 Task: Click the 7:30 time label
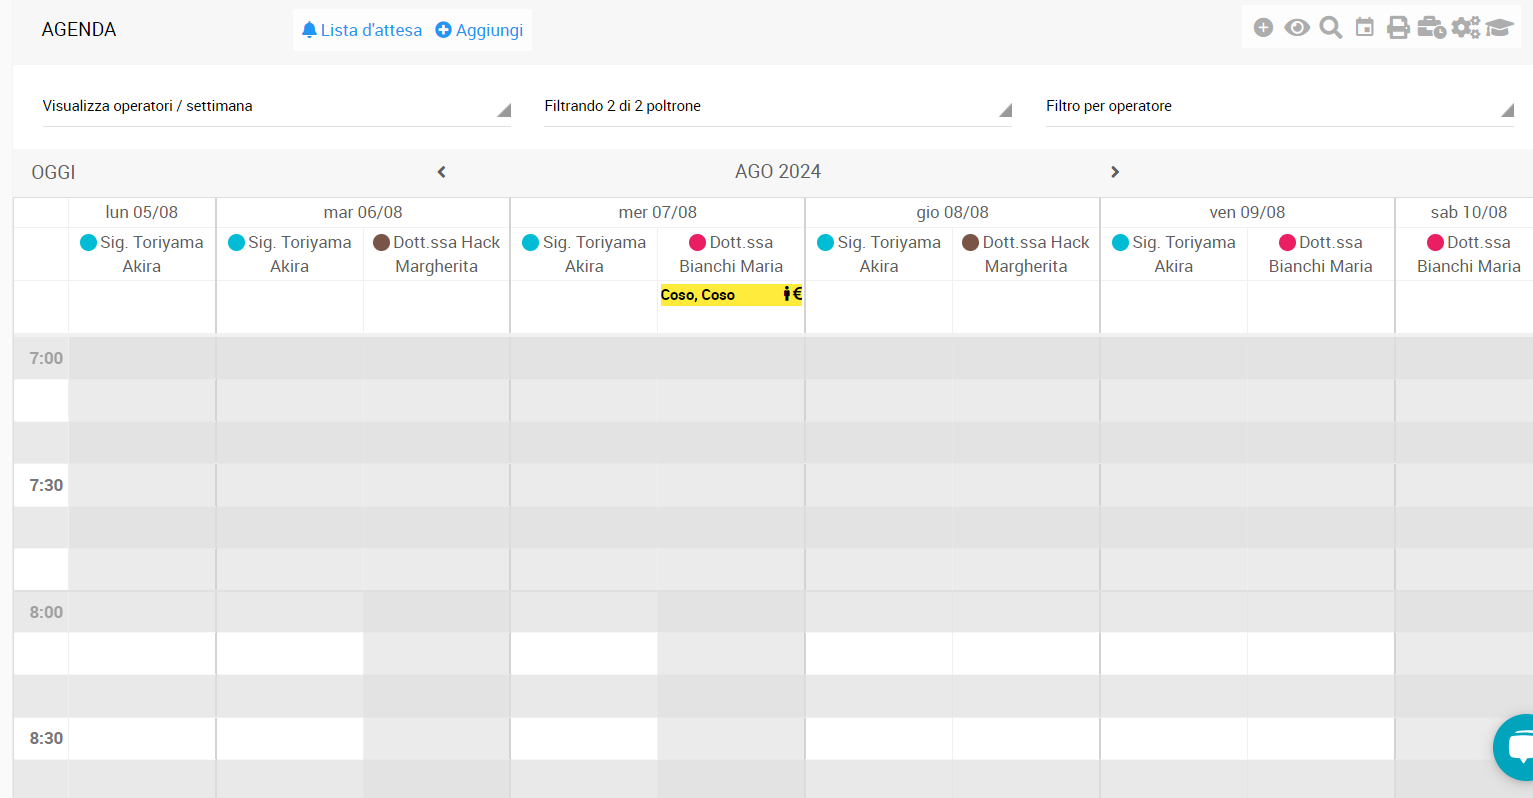[46, 485]
